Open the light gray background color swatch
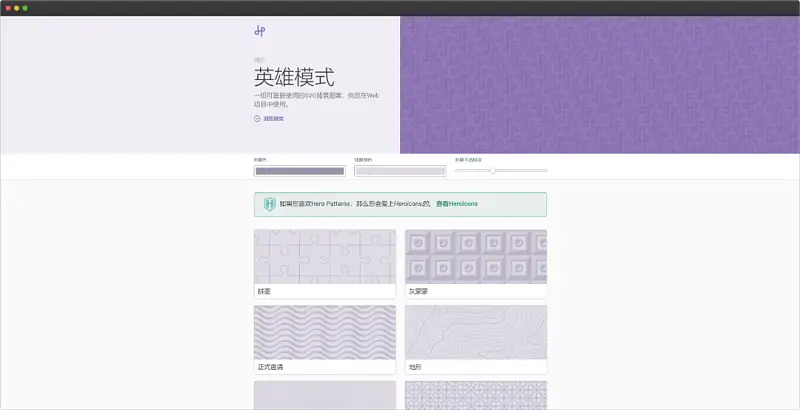The image size is (800, 410). click(400, 171)
